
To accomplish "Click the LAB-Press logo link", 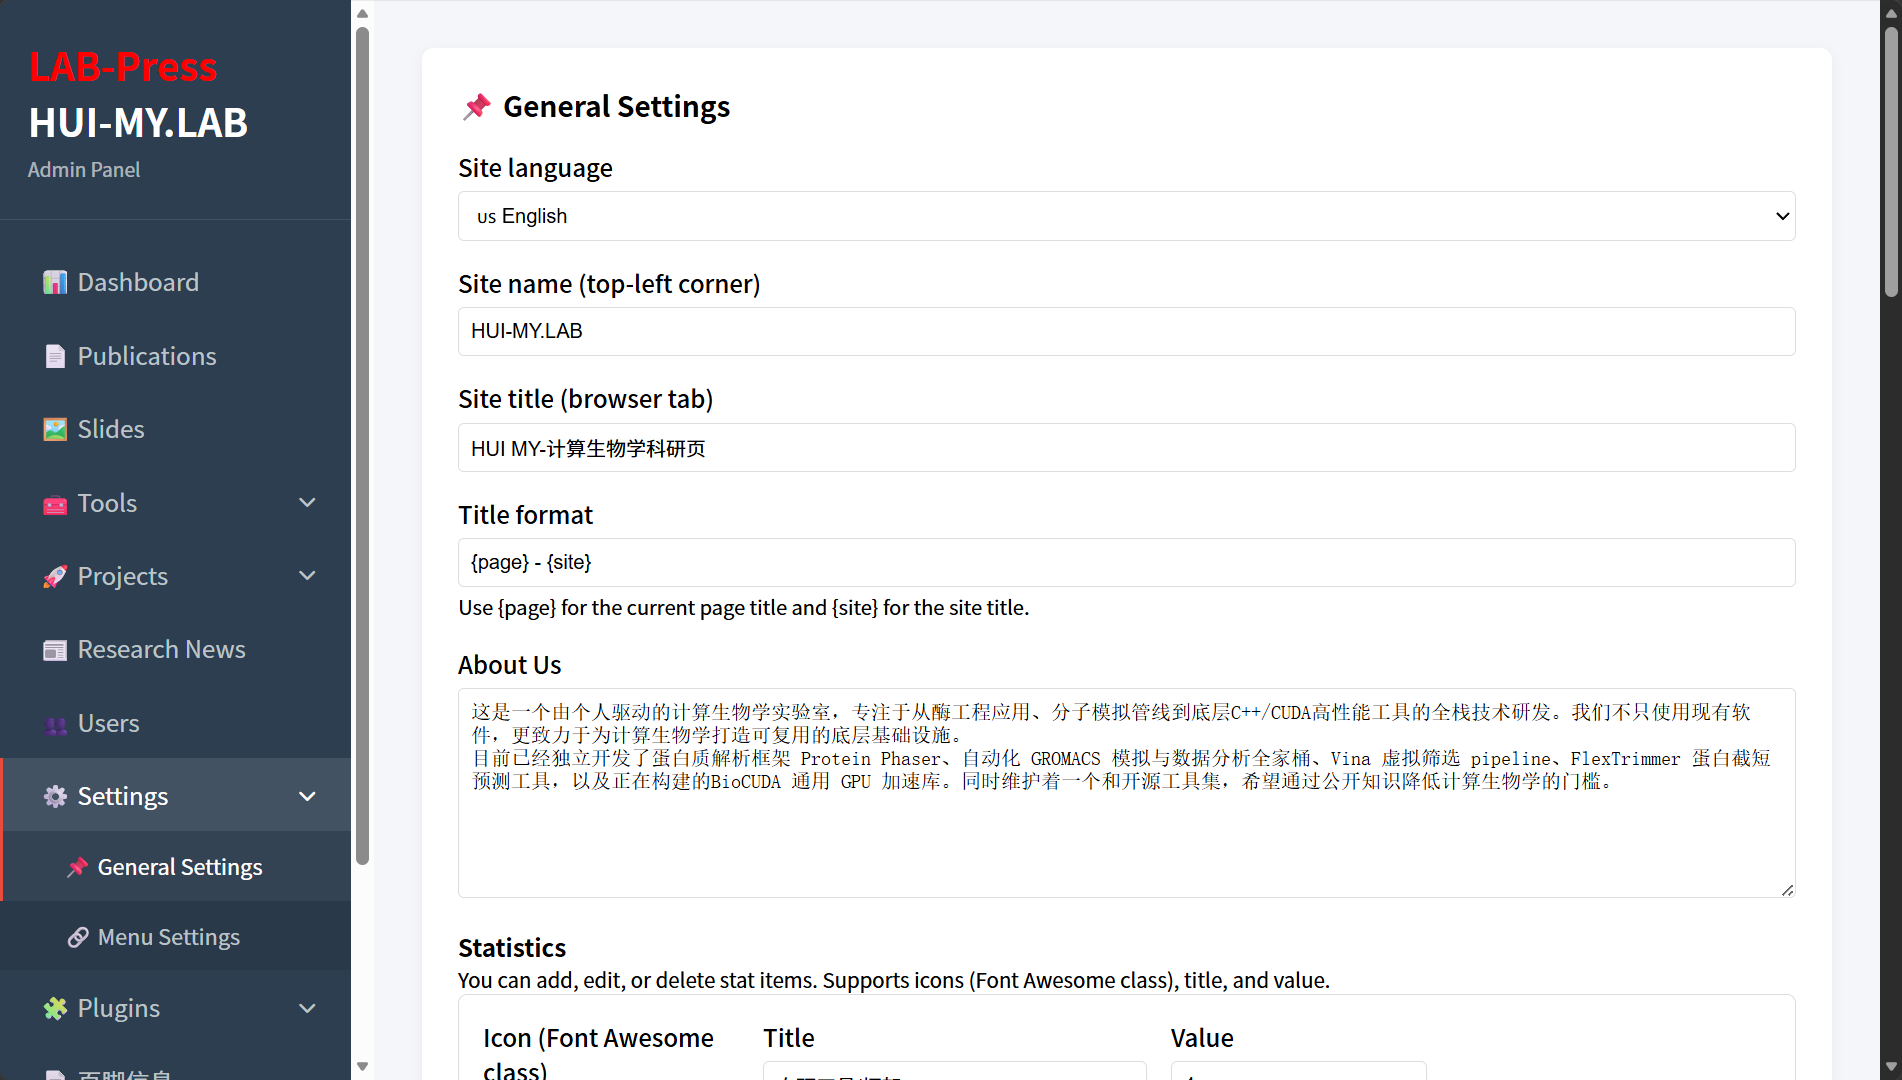I will pos(123,68).
